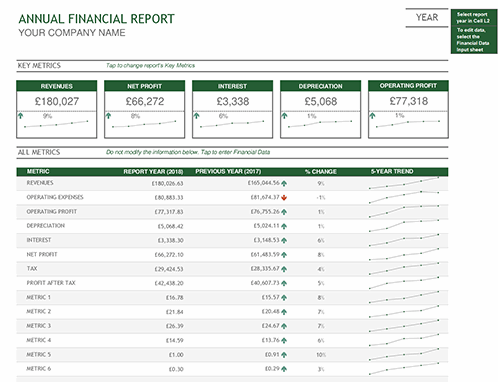
Task: Click the £3,338 interest value
Action: [233, 101]
